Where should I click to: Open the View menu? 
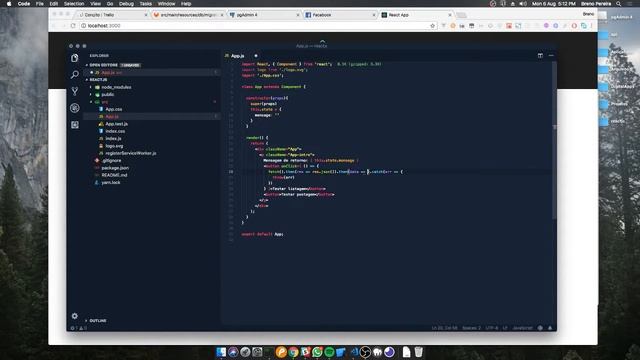(x=96, y=4)
